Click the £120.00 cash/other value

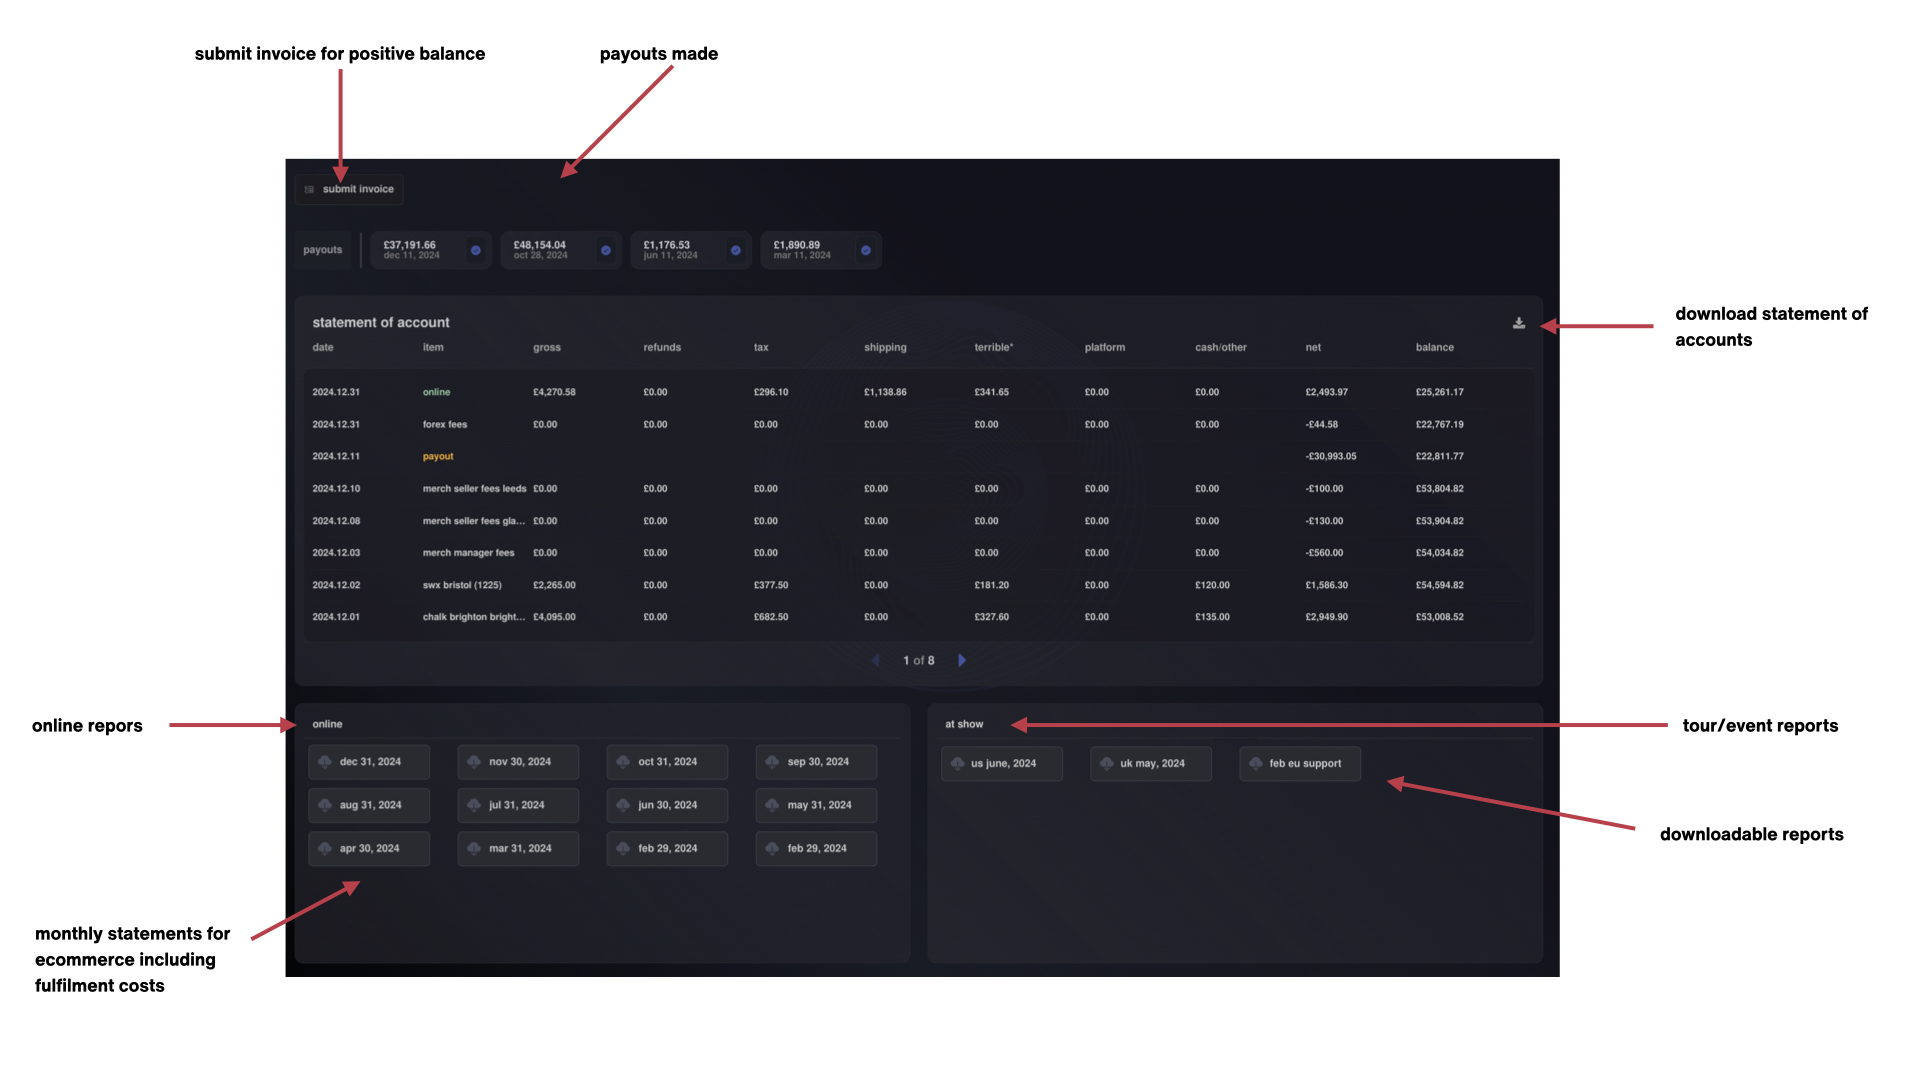coord(1212,585)
